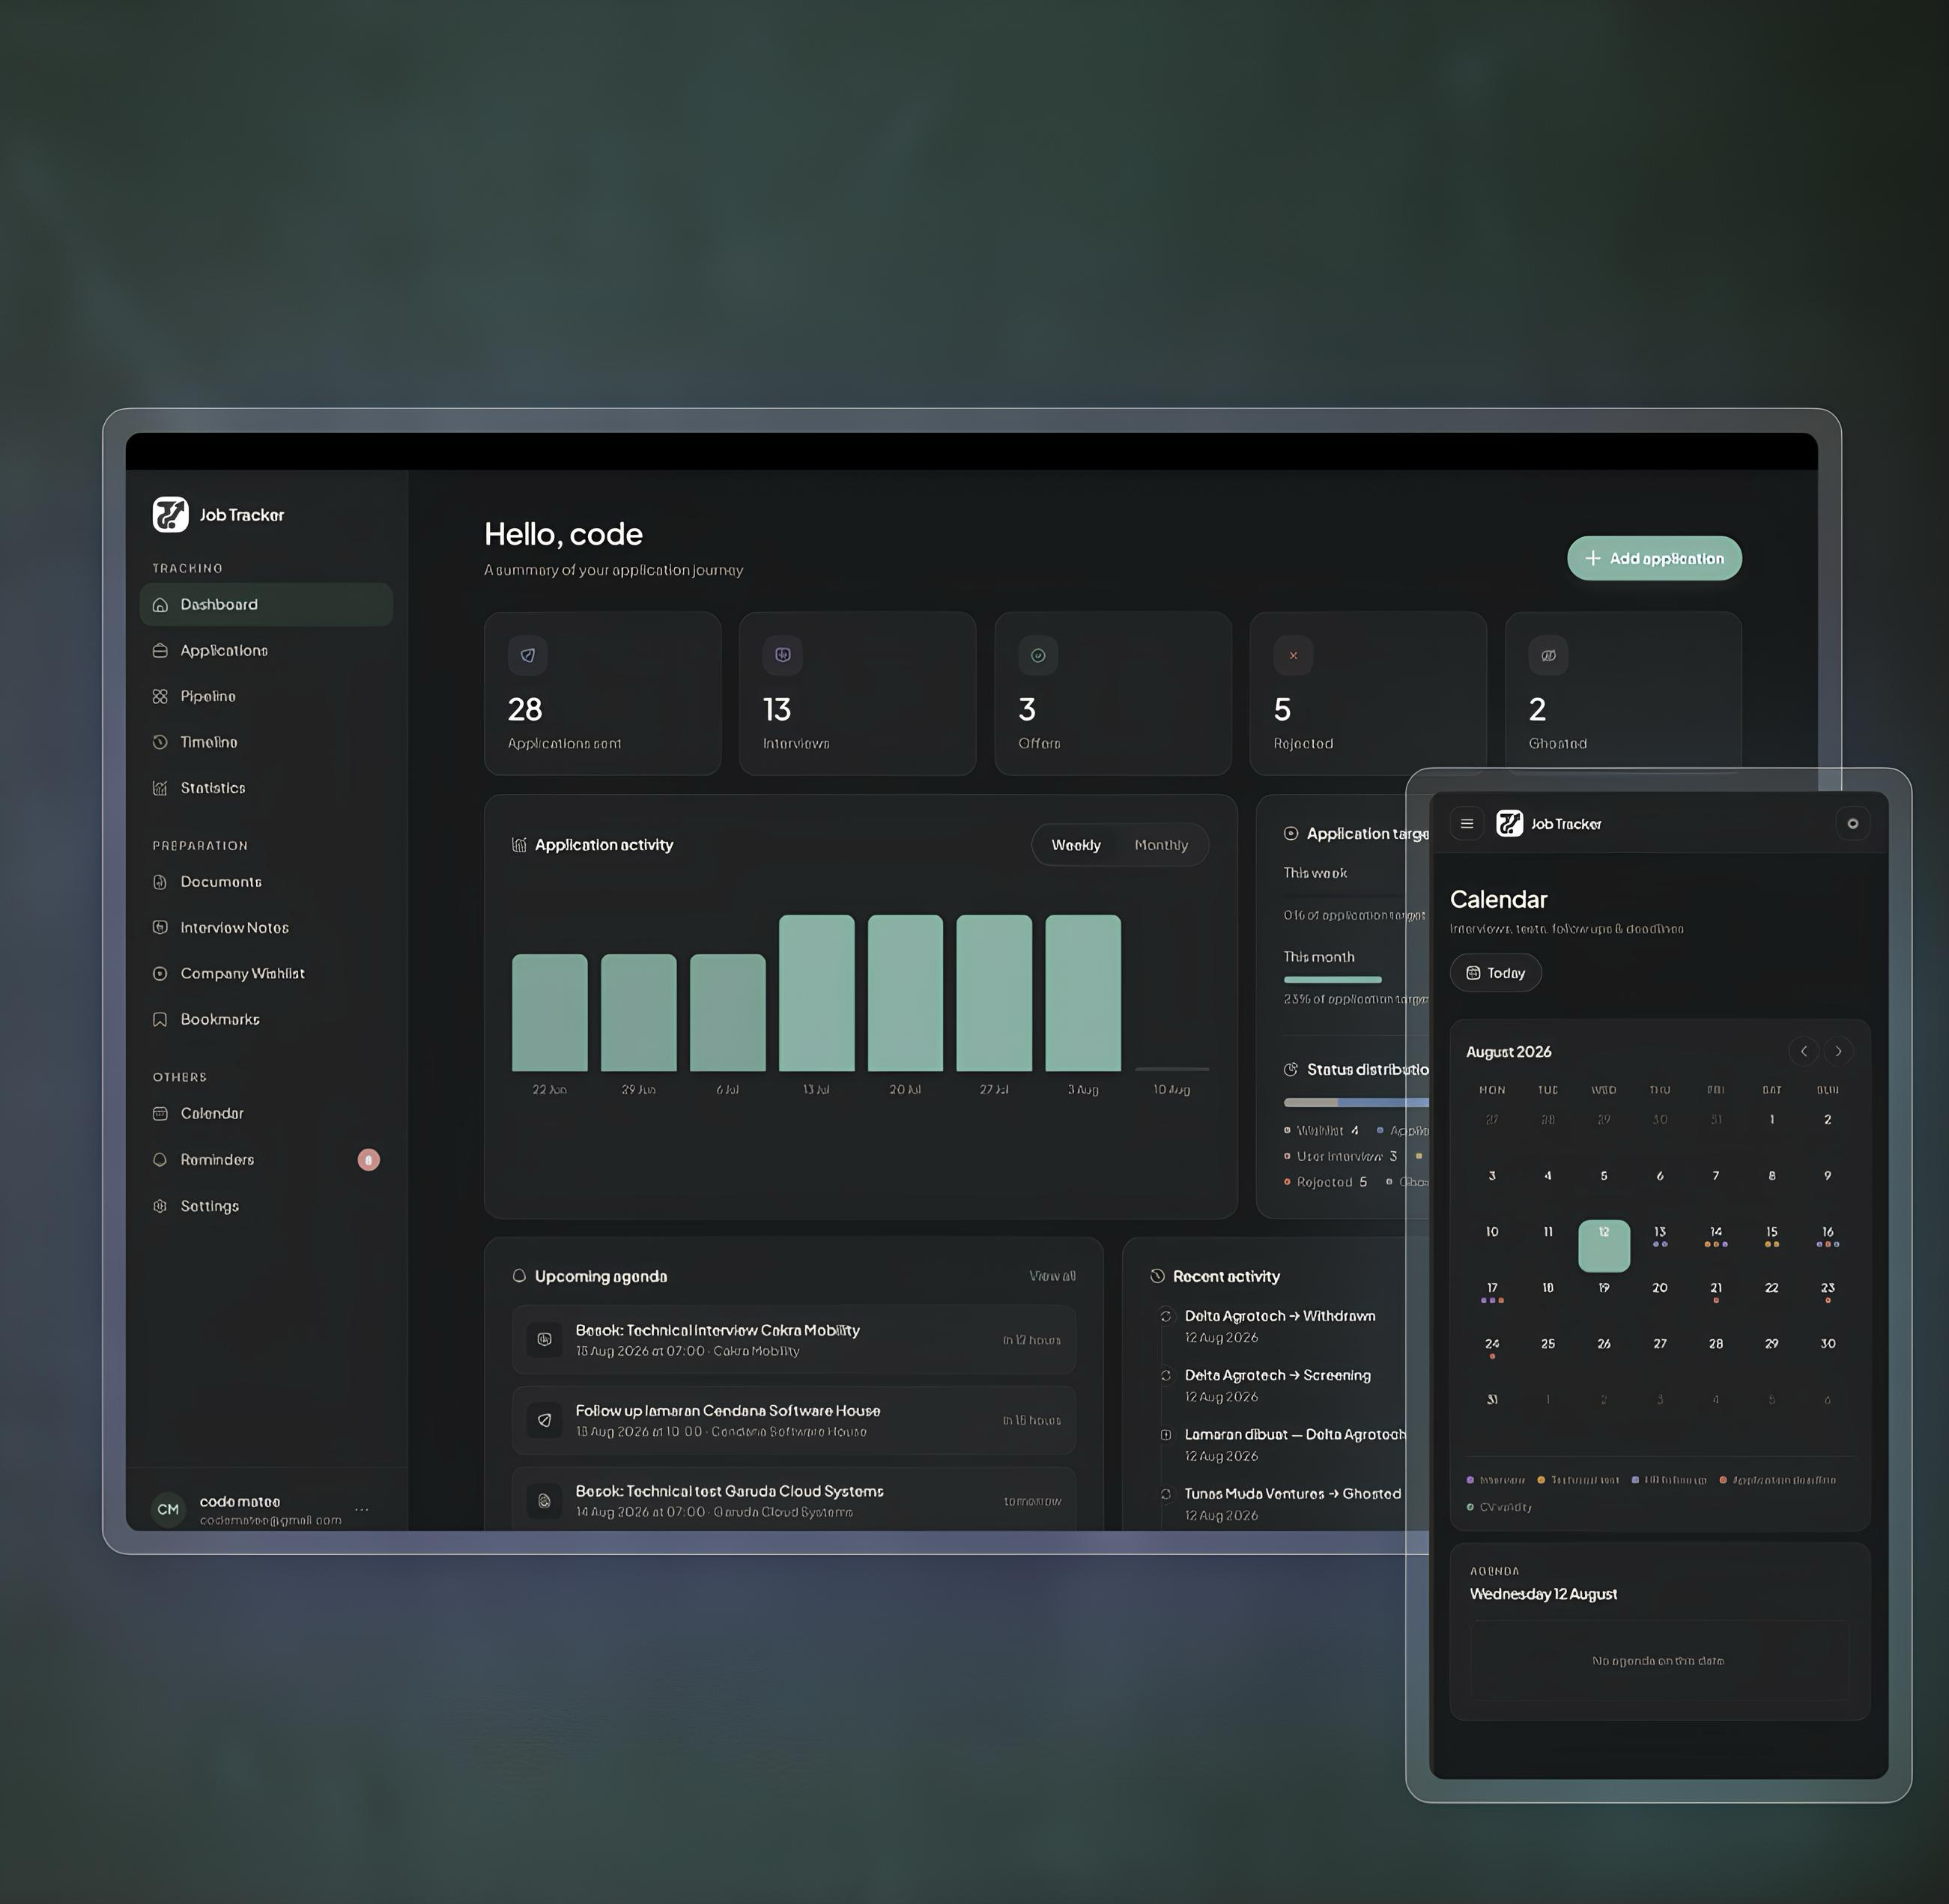
Task: Switch the activity chart to Monthly
Action: [1161, 845]
